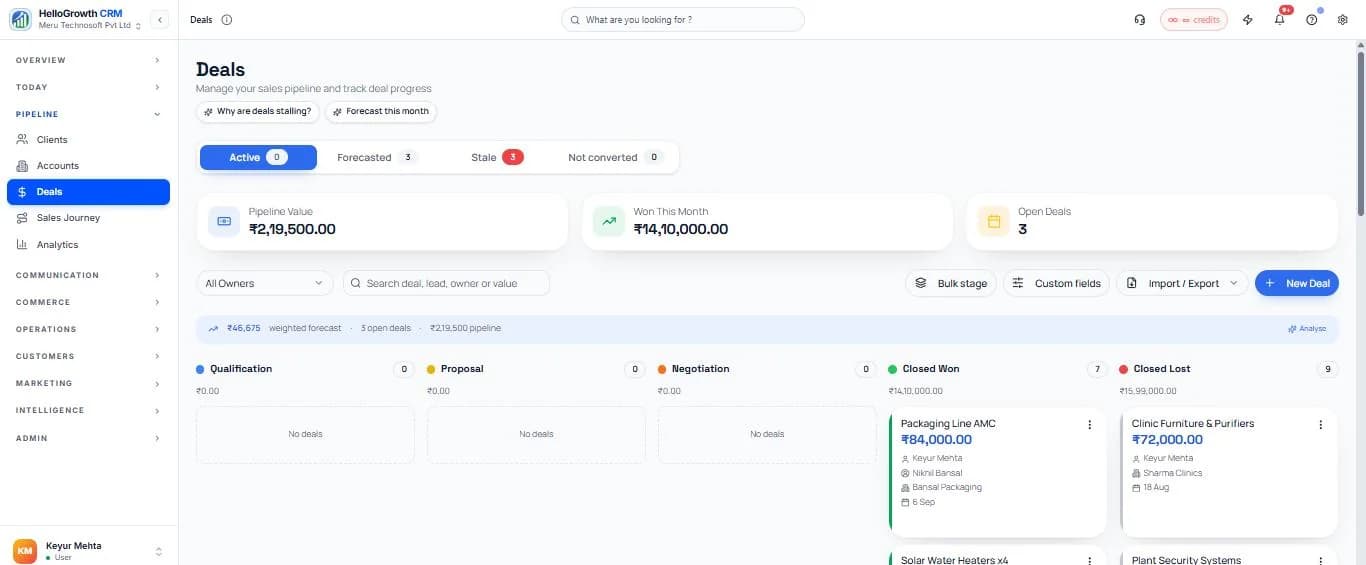Viewport: 1366px width, 565px height.
Task: Click the Closed Won column header
Action: click(x=997, y=369)
